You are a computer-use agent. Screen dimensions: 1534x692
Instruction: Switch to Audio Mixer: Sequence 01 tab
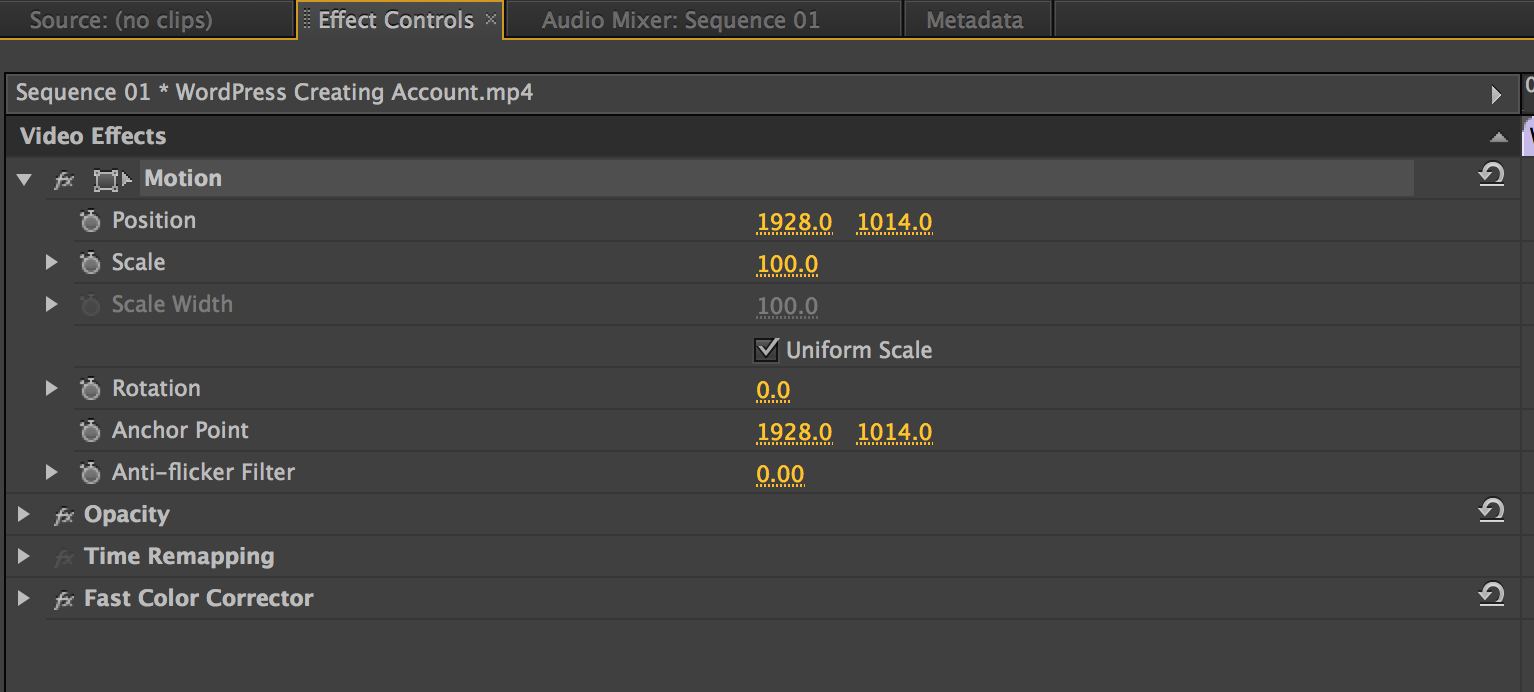click(680, 20)
